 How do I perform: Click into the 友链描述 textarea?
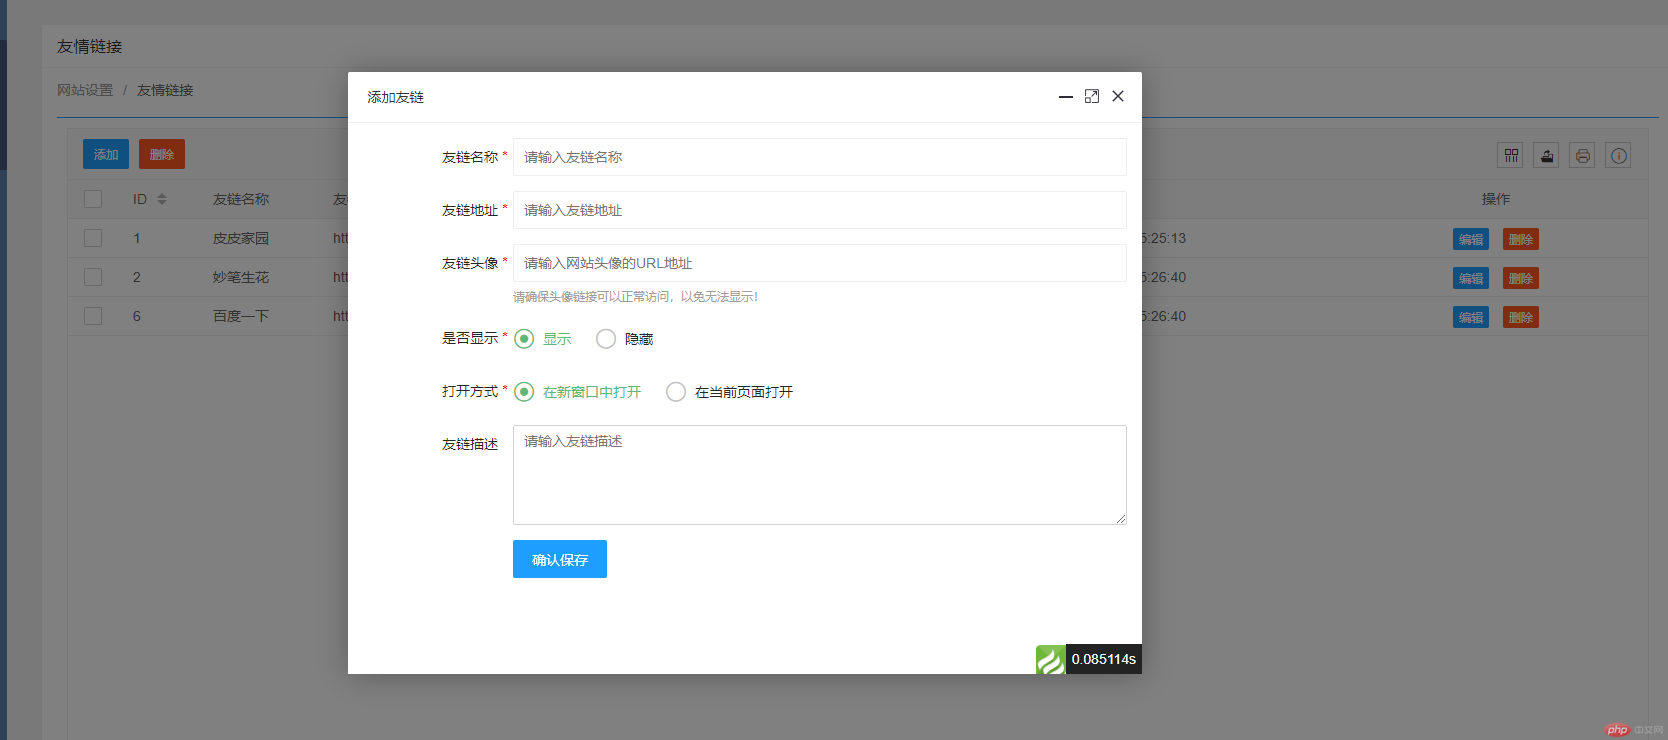[819, 475]
